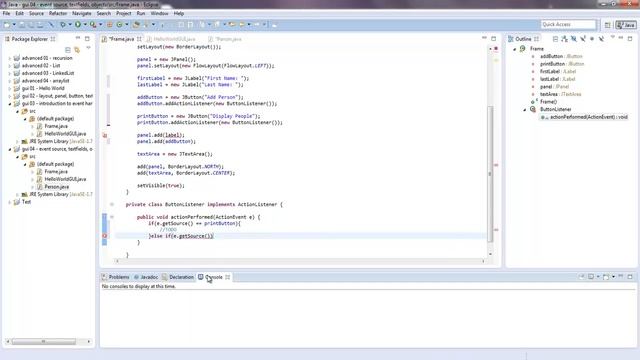The height and width of the screenshot is (360, 640).
Task: Click the Display Selected Console icon
Action: click(x=591, y=277)
